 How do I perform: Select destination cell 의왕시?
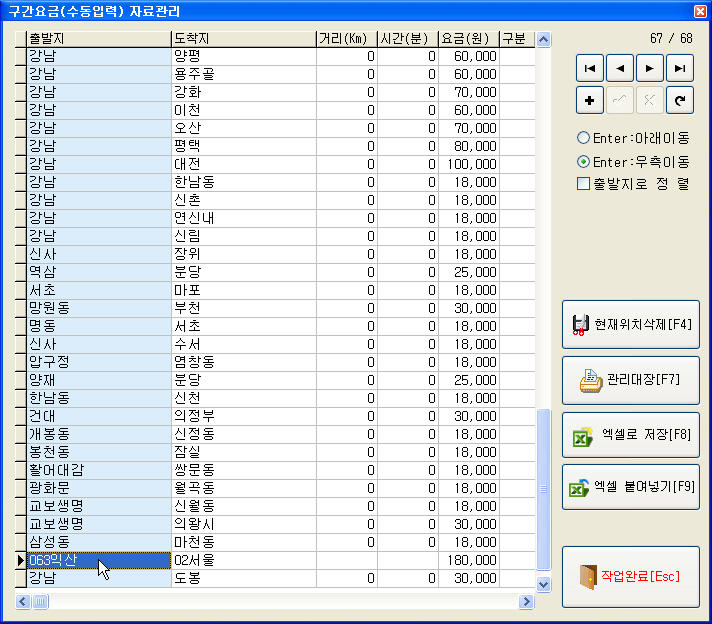[x=244, y=525]
